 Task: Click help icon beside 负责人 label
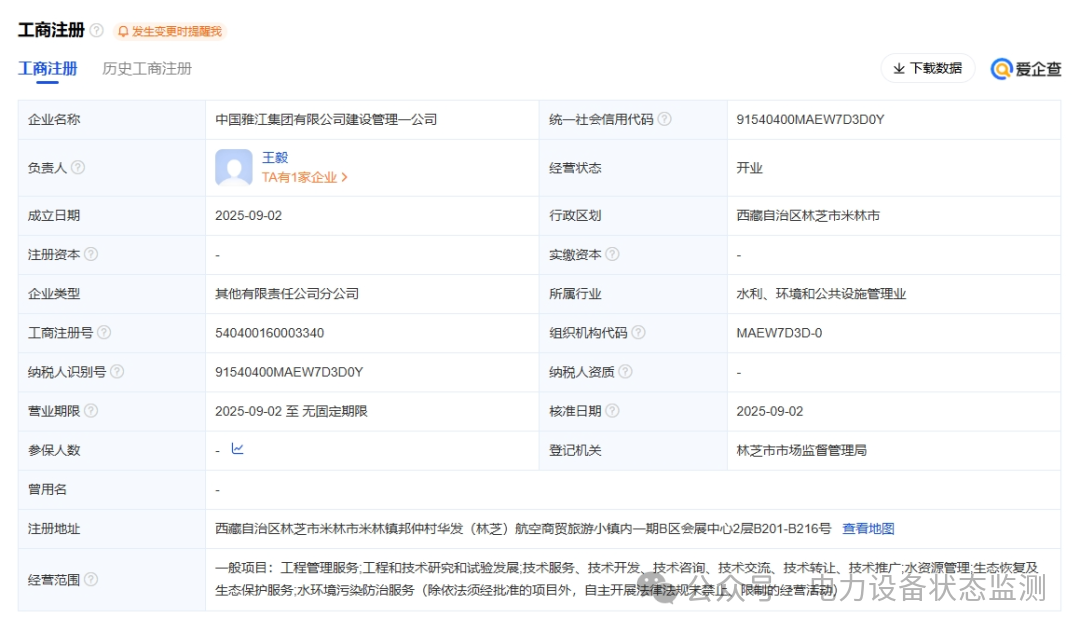click(x=78, y=168)
